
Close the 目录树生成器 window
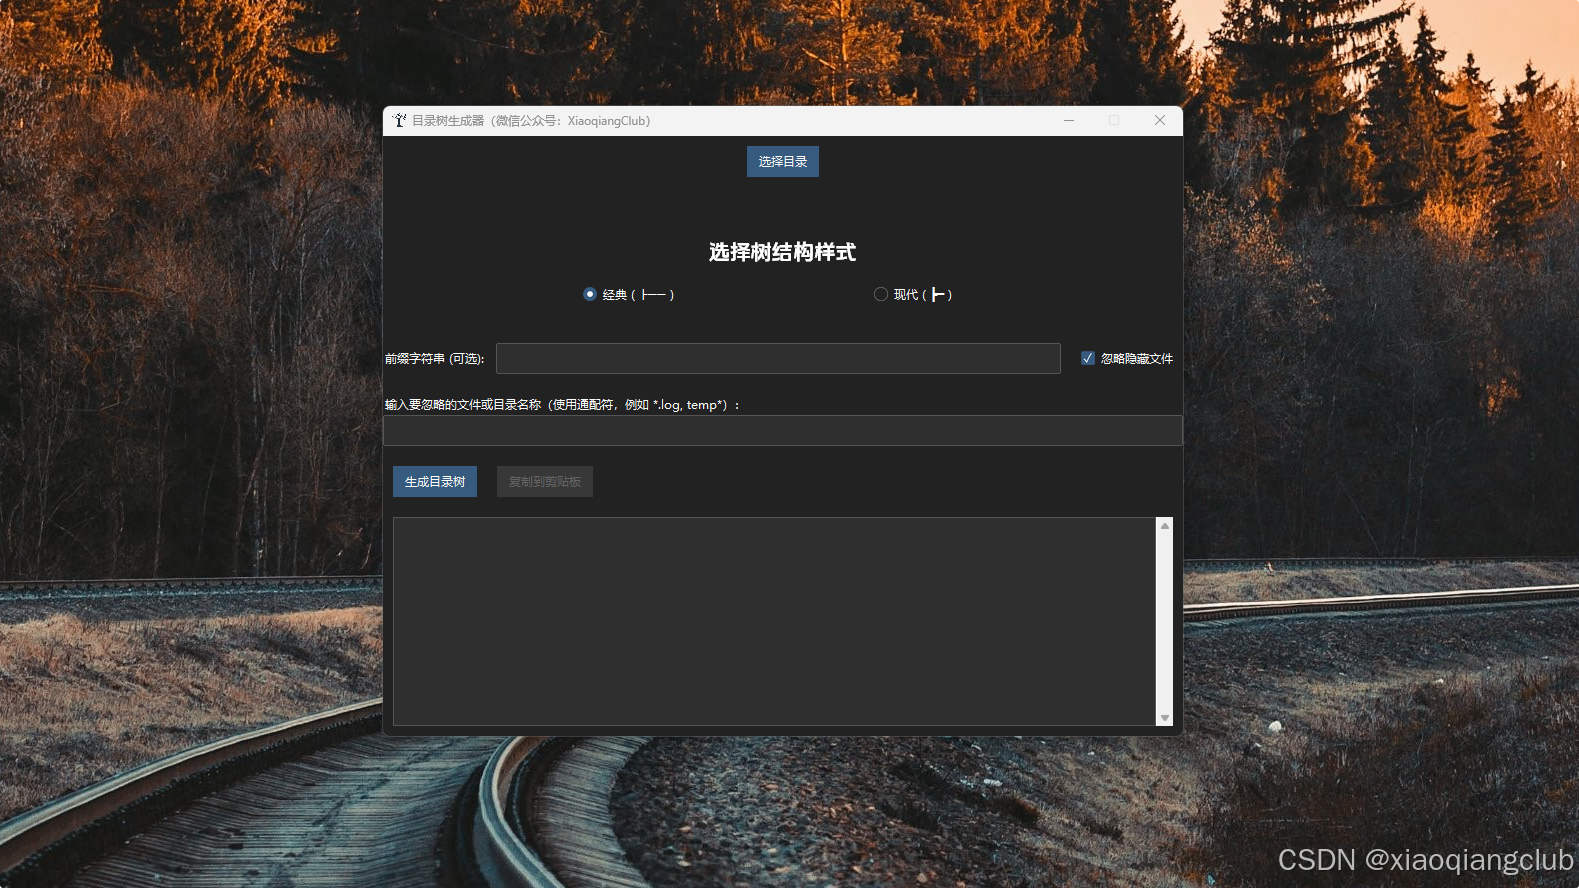click(1160, 121)
